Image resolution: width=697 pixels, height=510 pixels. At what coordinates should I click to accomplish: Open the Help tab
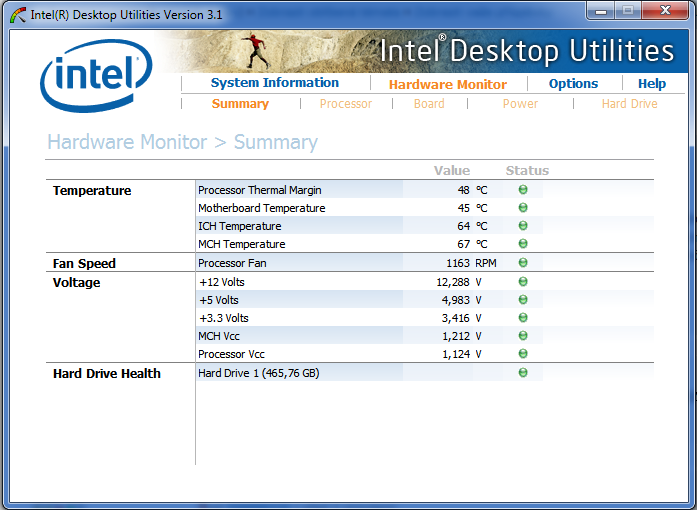coord(652,84)
